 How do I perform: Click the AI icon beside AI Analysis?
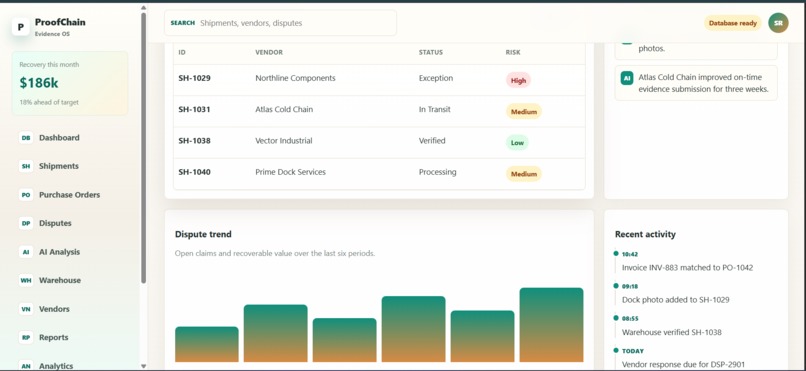(26, 252)
